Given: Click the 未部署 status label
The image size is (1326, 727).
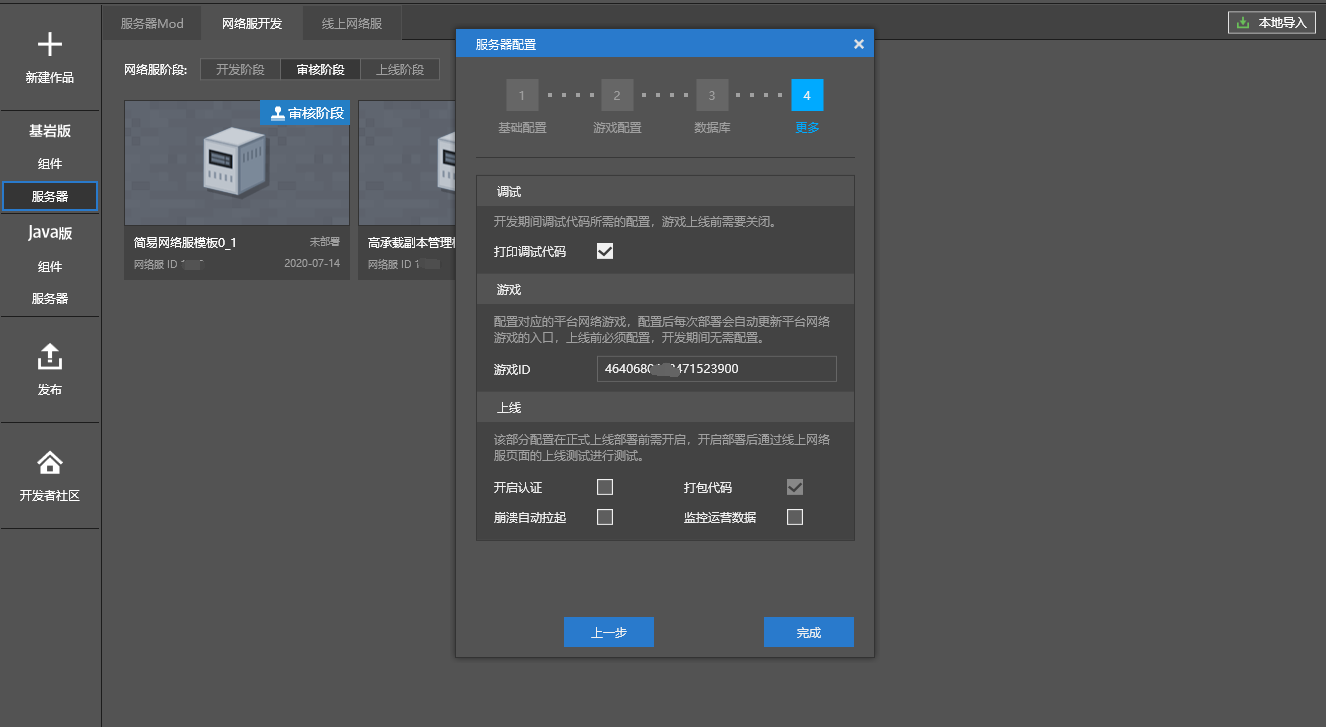Looking at the screenshot, I should pos(324,242).
